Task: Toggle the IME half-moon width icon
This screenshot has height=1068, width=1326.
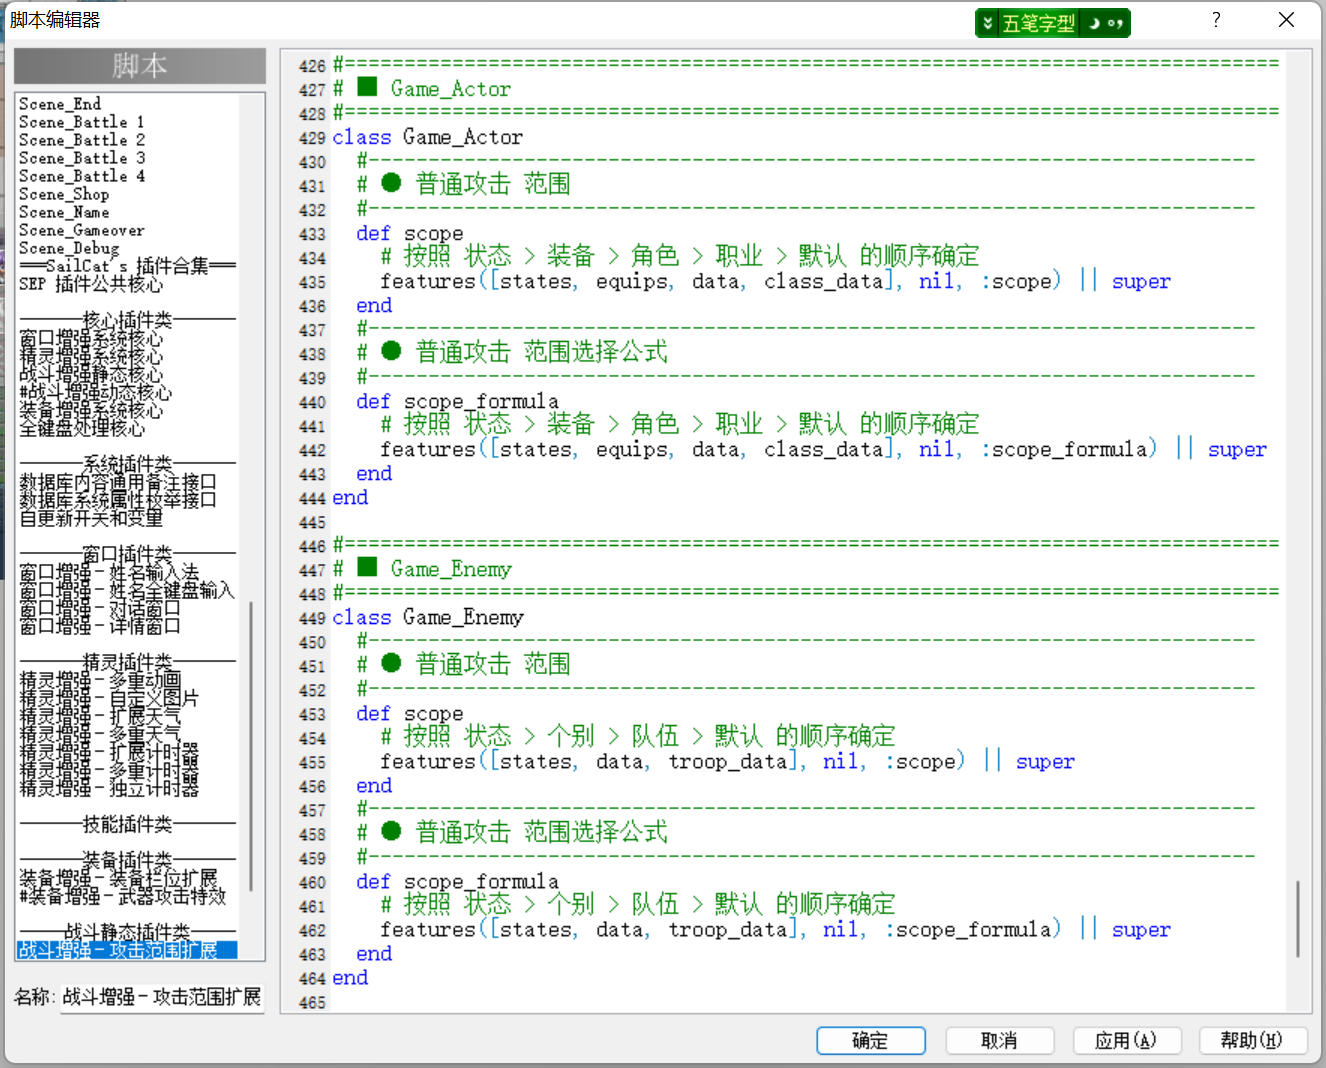Action: (x=1094, y=23)
